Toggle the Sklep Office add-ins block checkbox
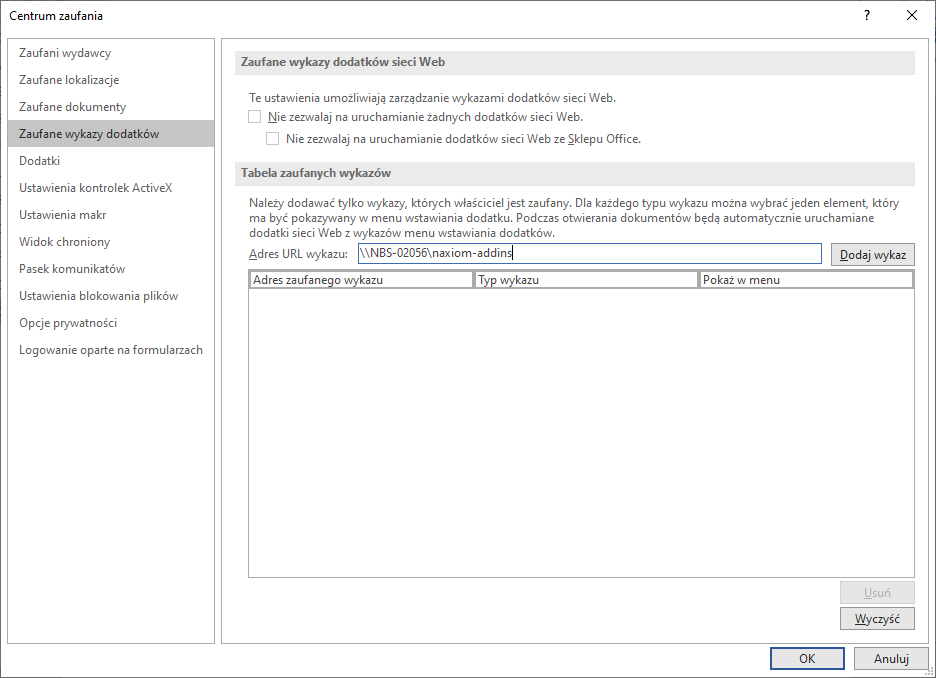The image size is (936, 678). coord(272,139)
